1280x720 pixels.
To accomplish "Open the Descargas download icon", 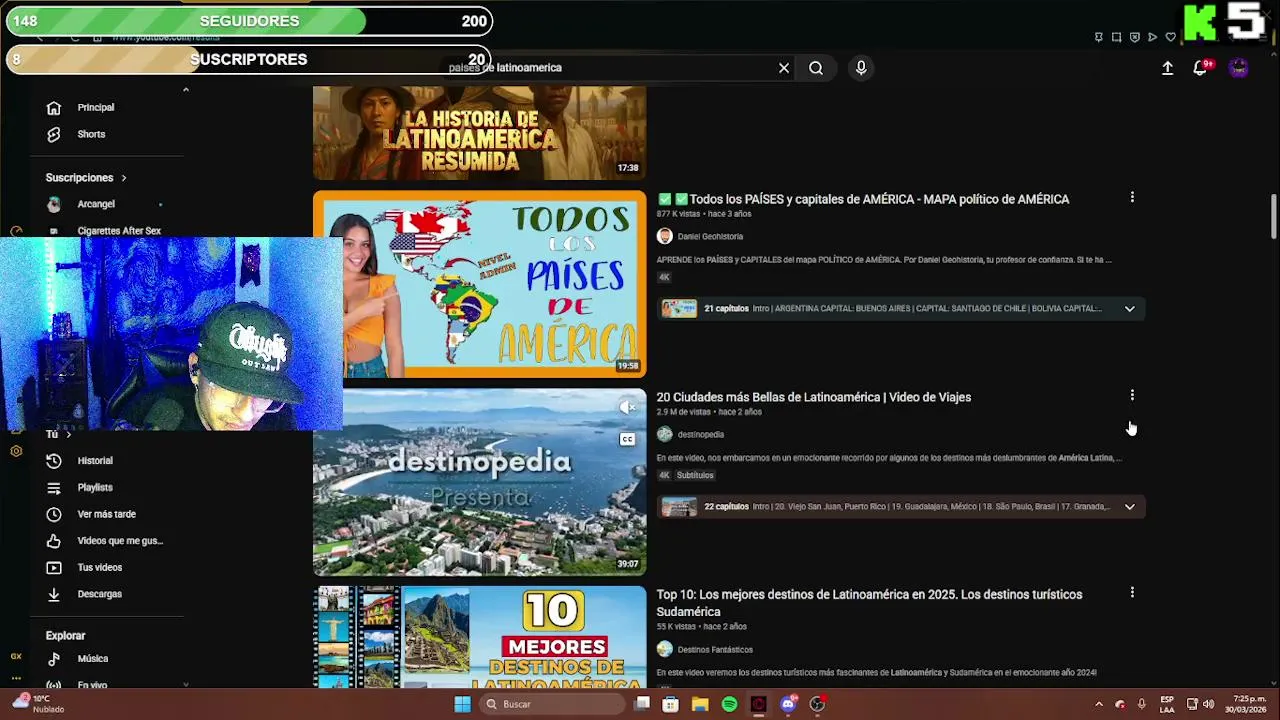I will tap(54, 594).
